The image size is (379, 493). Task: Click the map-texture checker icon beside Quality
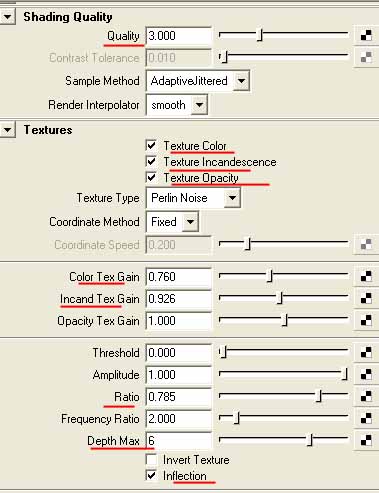[x=366, y=36]
